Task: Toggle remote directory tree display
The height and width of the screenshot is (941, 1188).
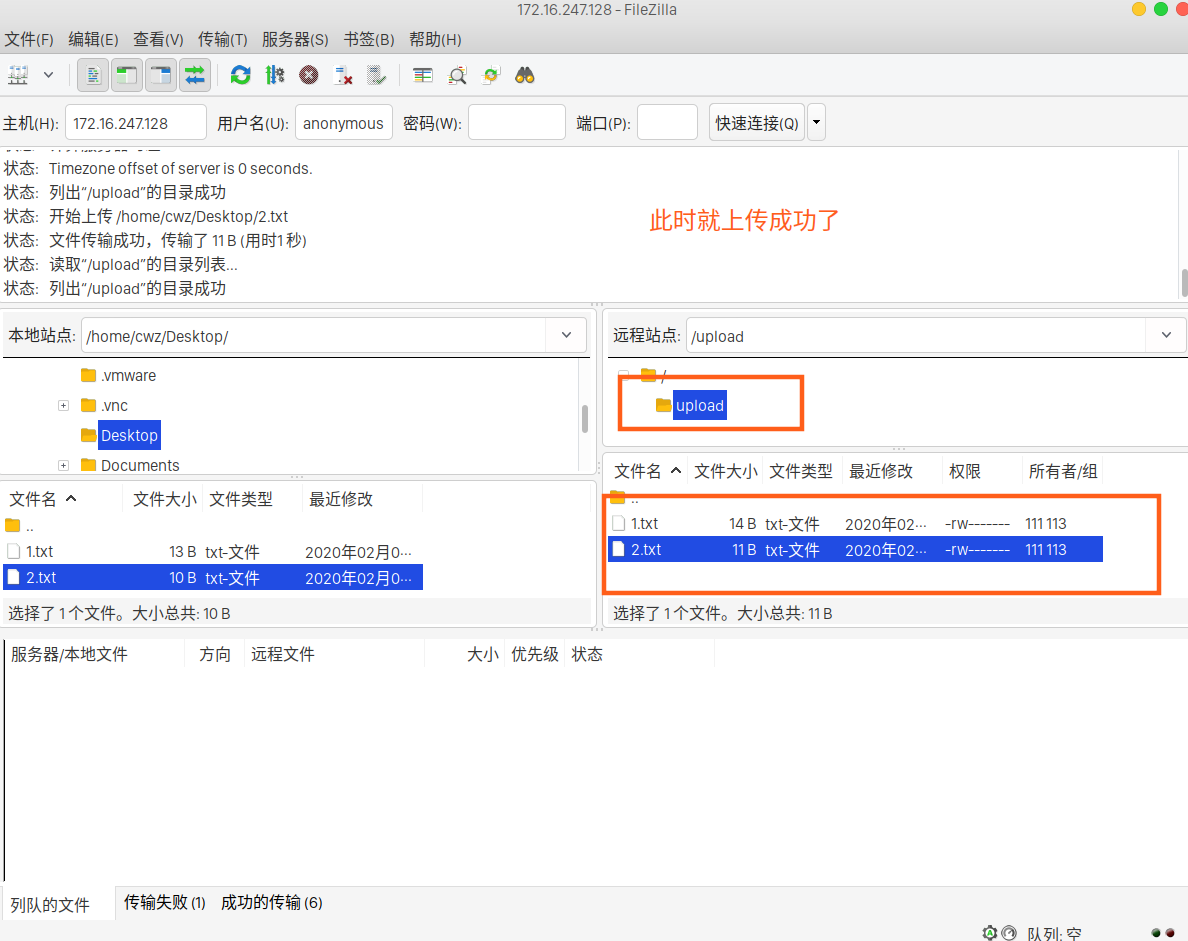Action: click(161, 75)
